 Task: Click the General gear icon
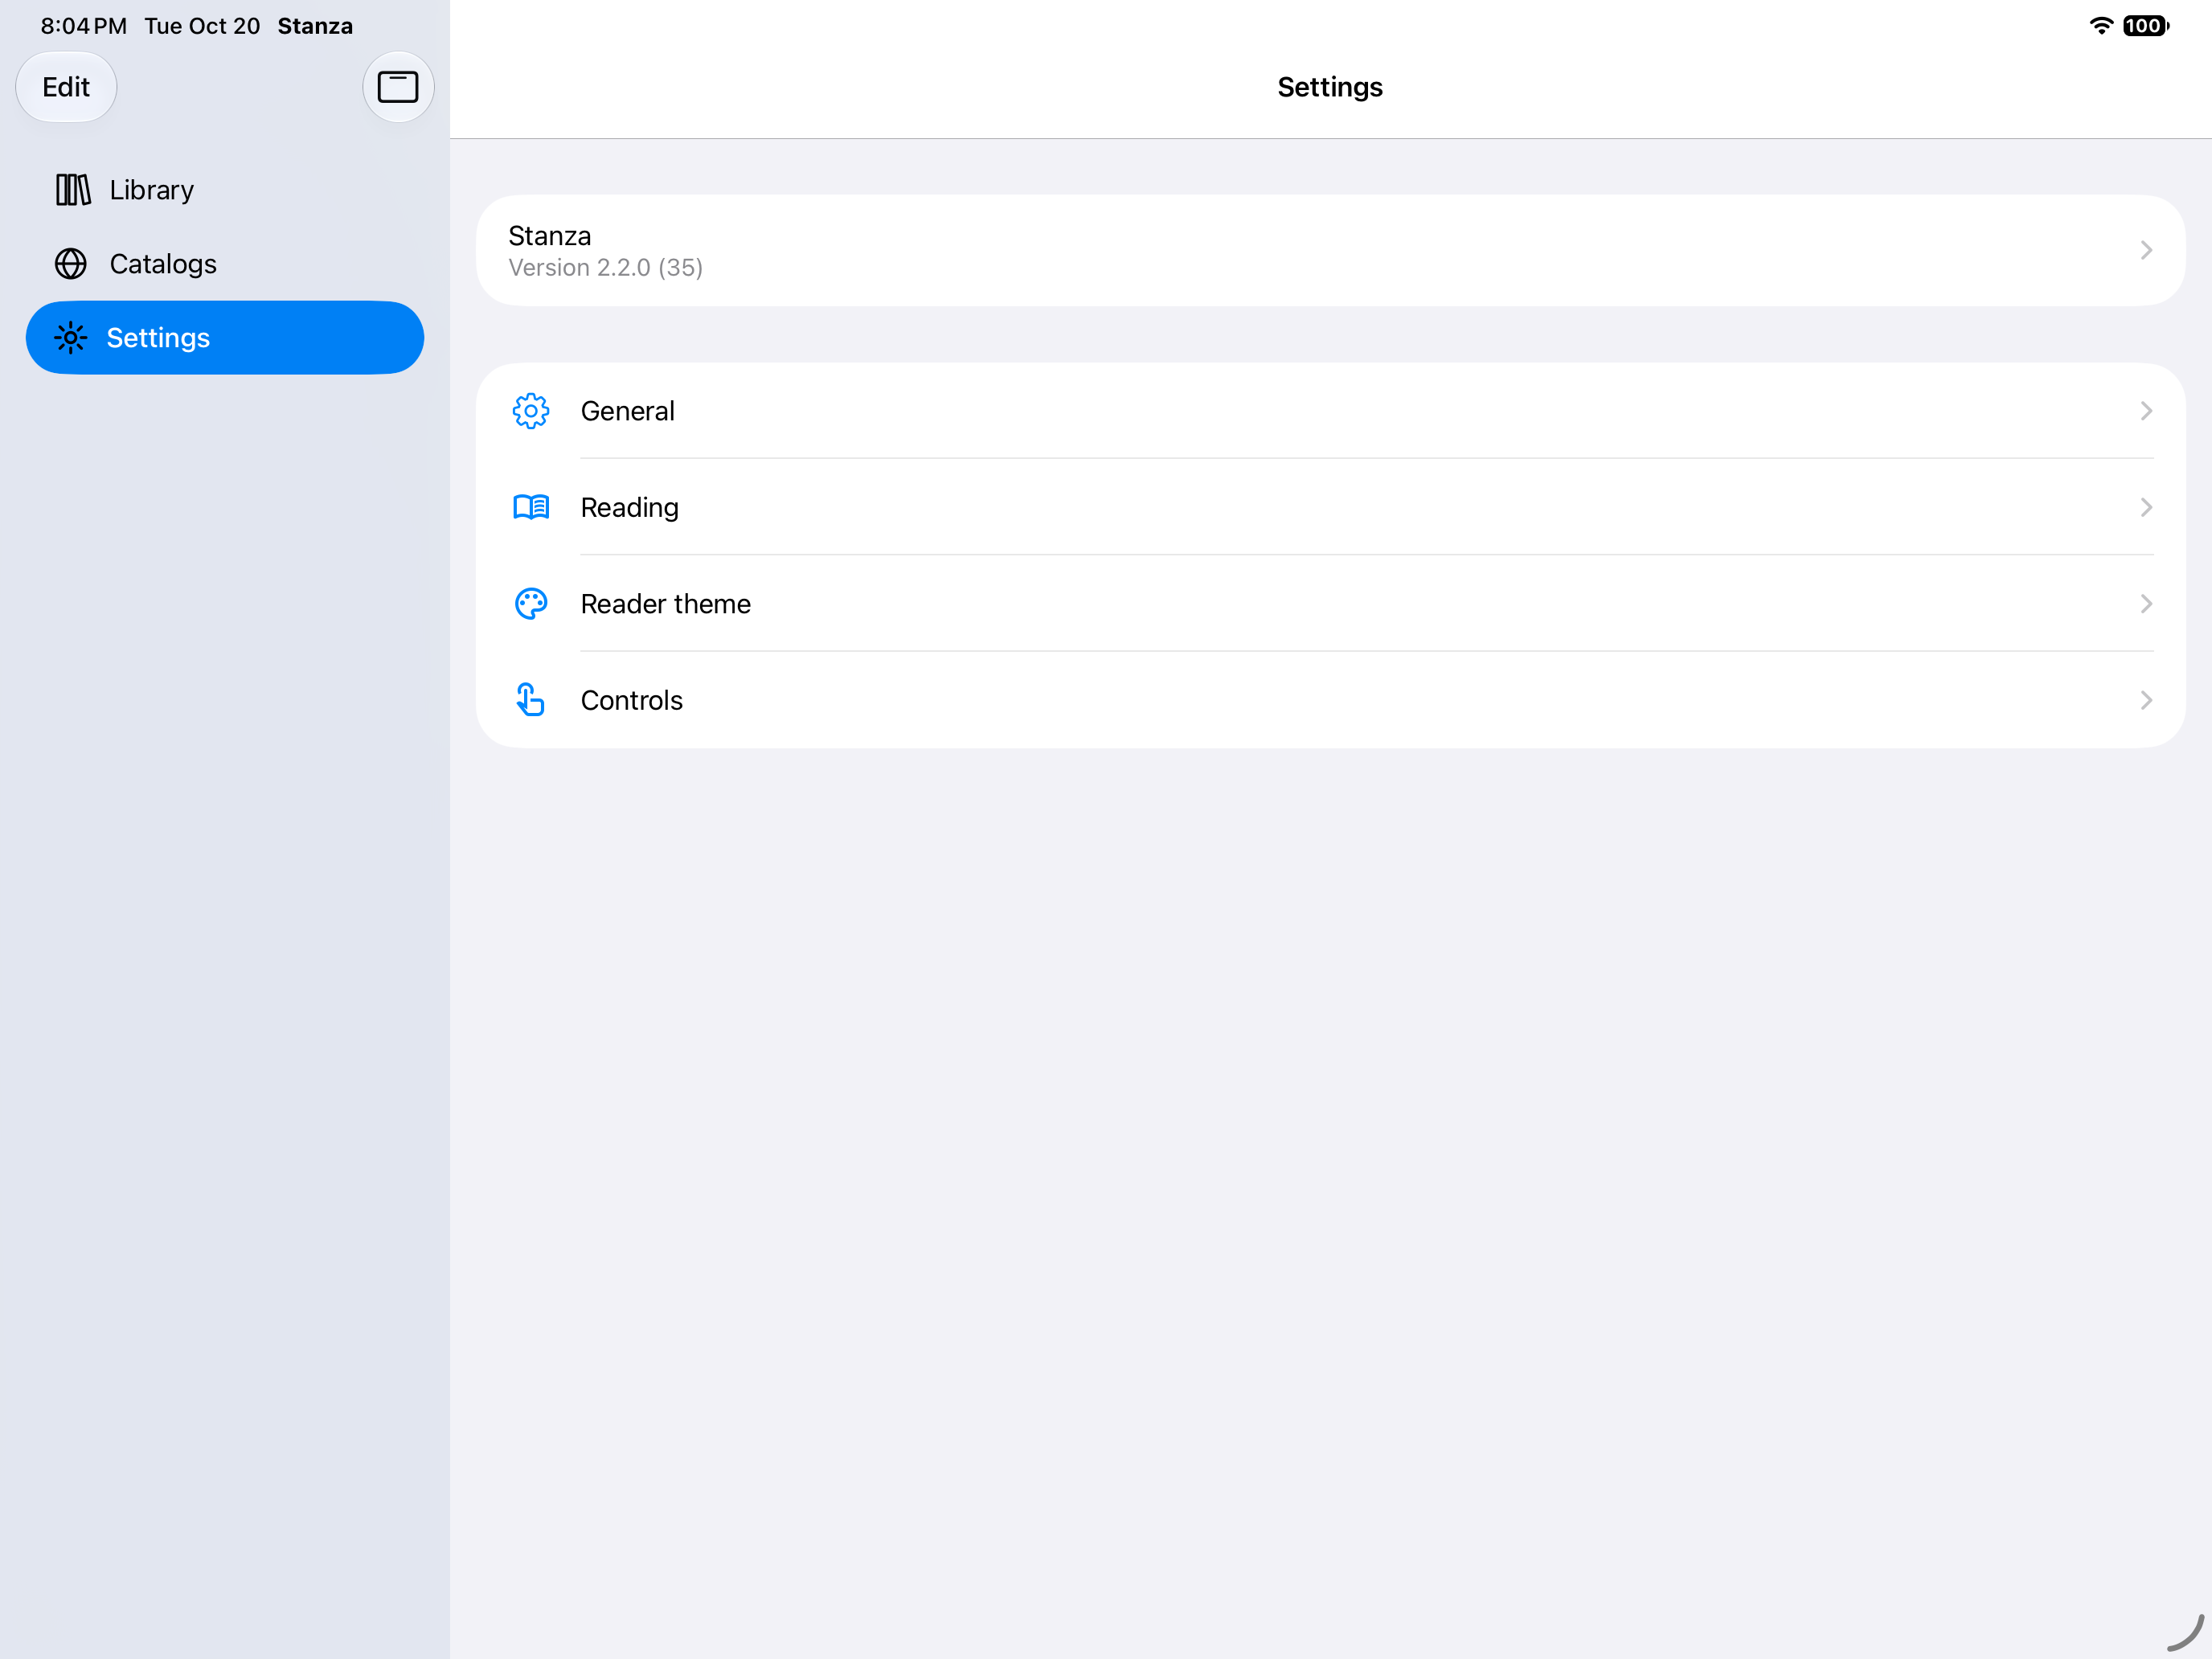[x=531, y=411]
